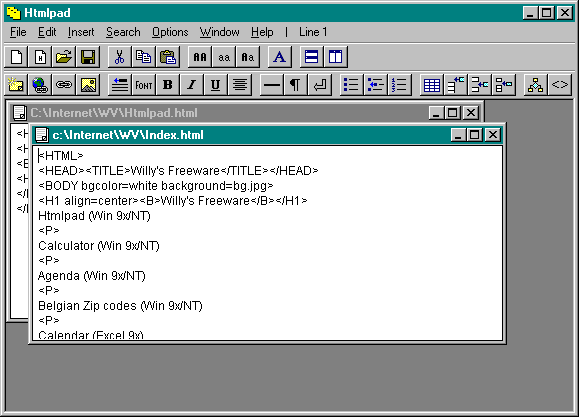Tile windows horizontally
Viewport: 579px width, 417px height.
[x=312, y=57]
